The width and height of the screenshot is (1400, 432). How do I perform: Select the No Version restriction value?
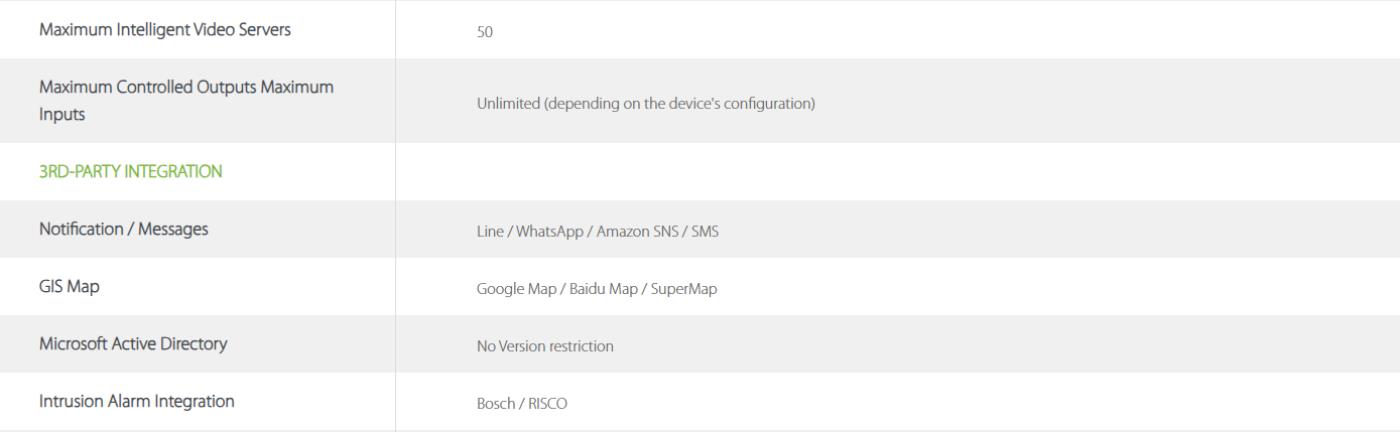tap(545, 347)
